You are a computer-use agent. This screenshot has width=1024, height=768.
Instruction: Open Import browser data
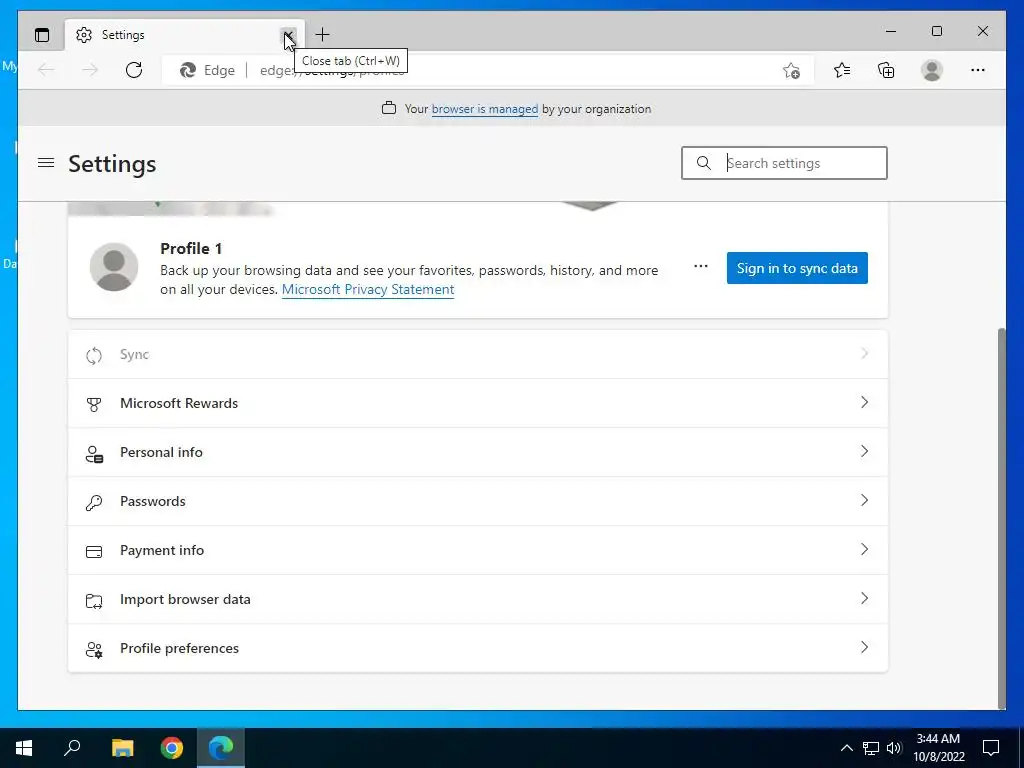(x=478, y=599)
